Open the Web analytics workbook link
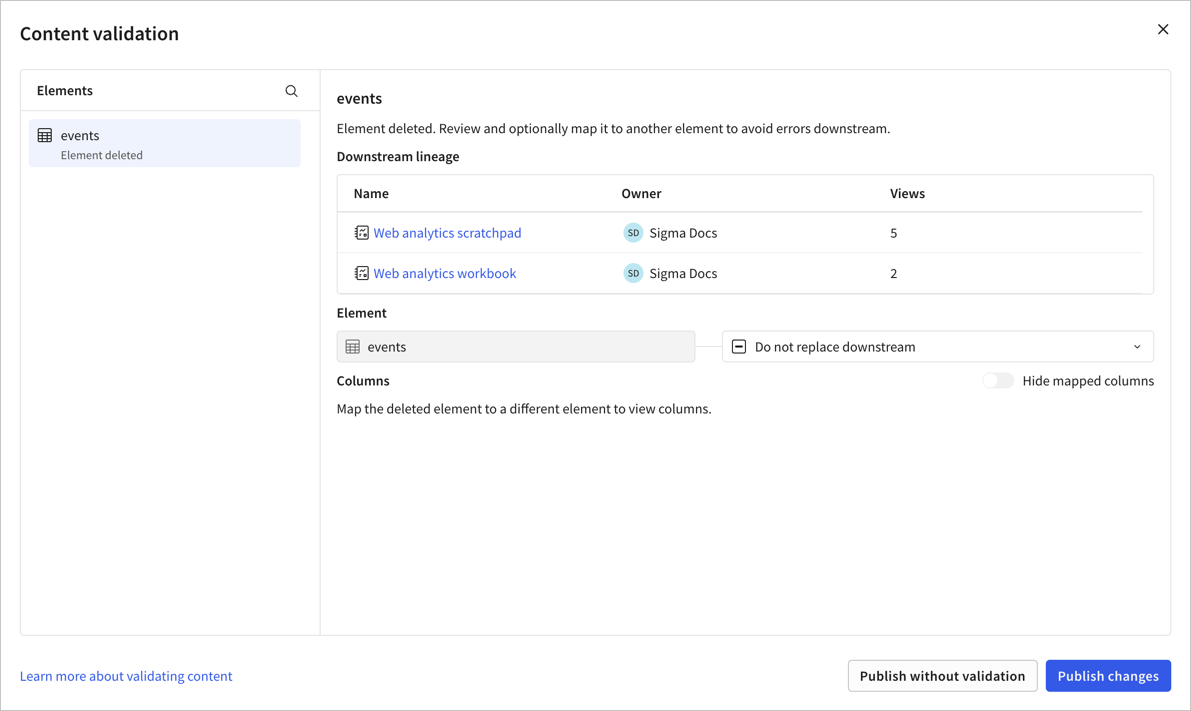The width and height of the screenshot is (1191, 711). point(444,272)
